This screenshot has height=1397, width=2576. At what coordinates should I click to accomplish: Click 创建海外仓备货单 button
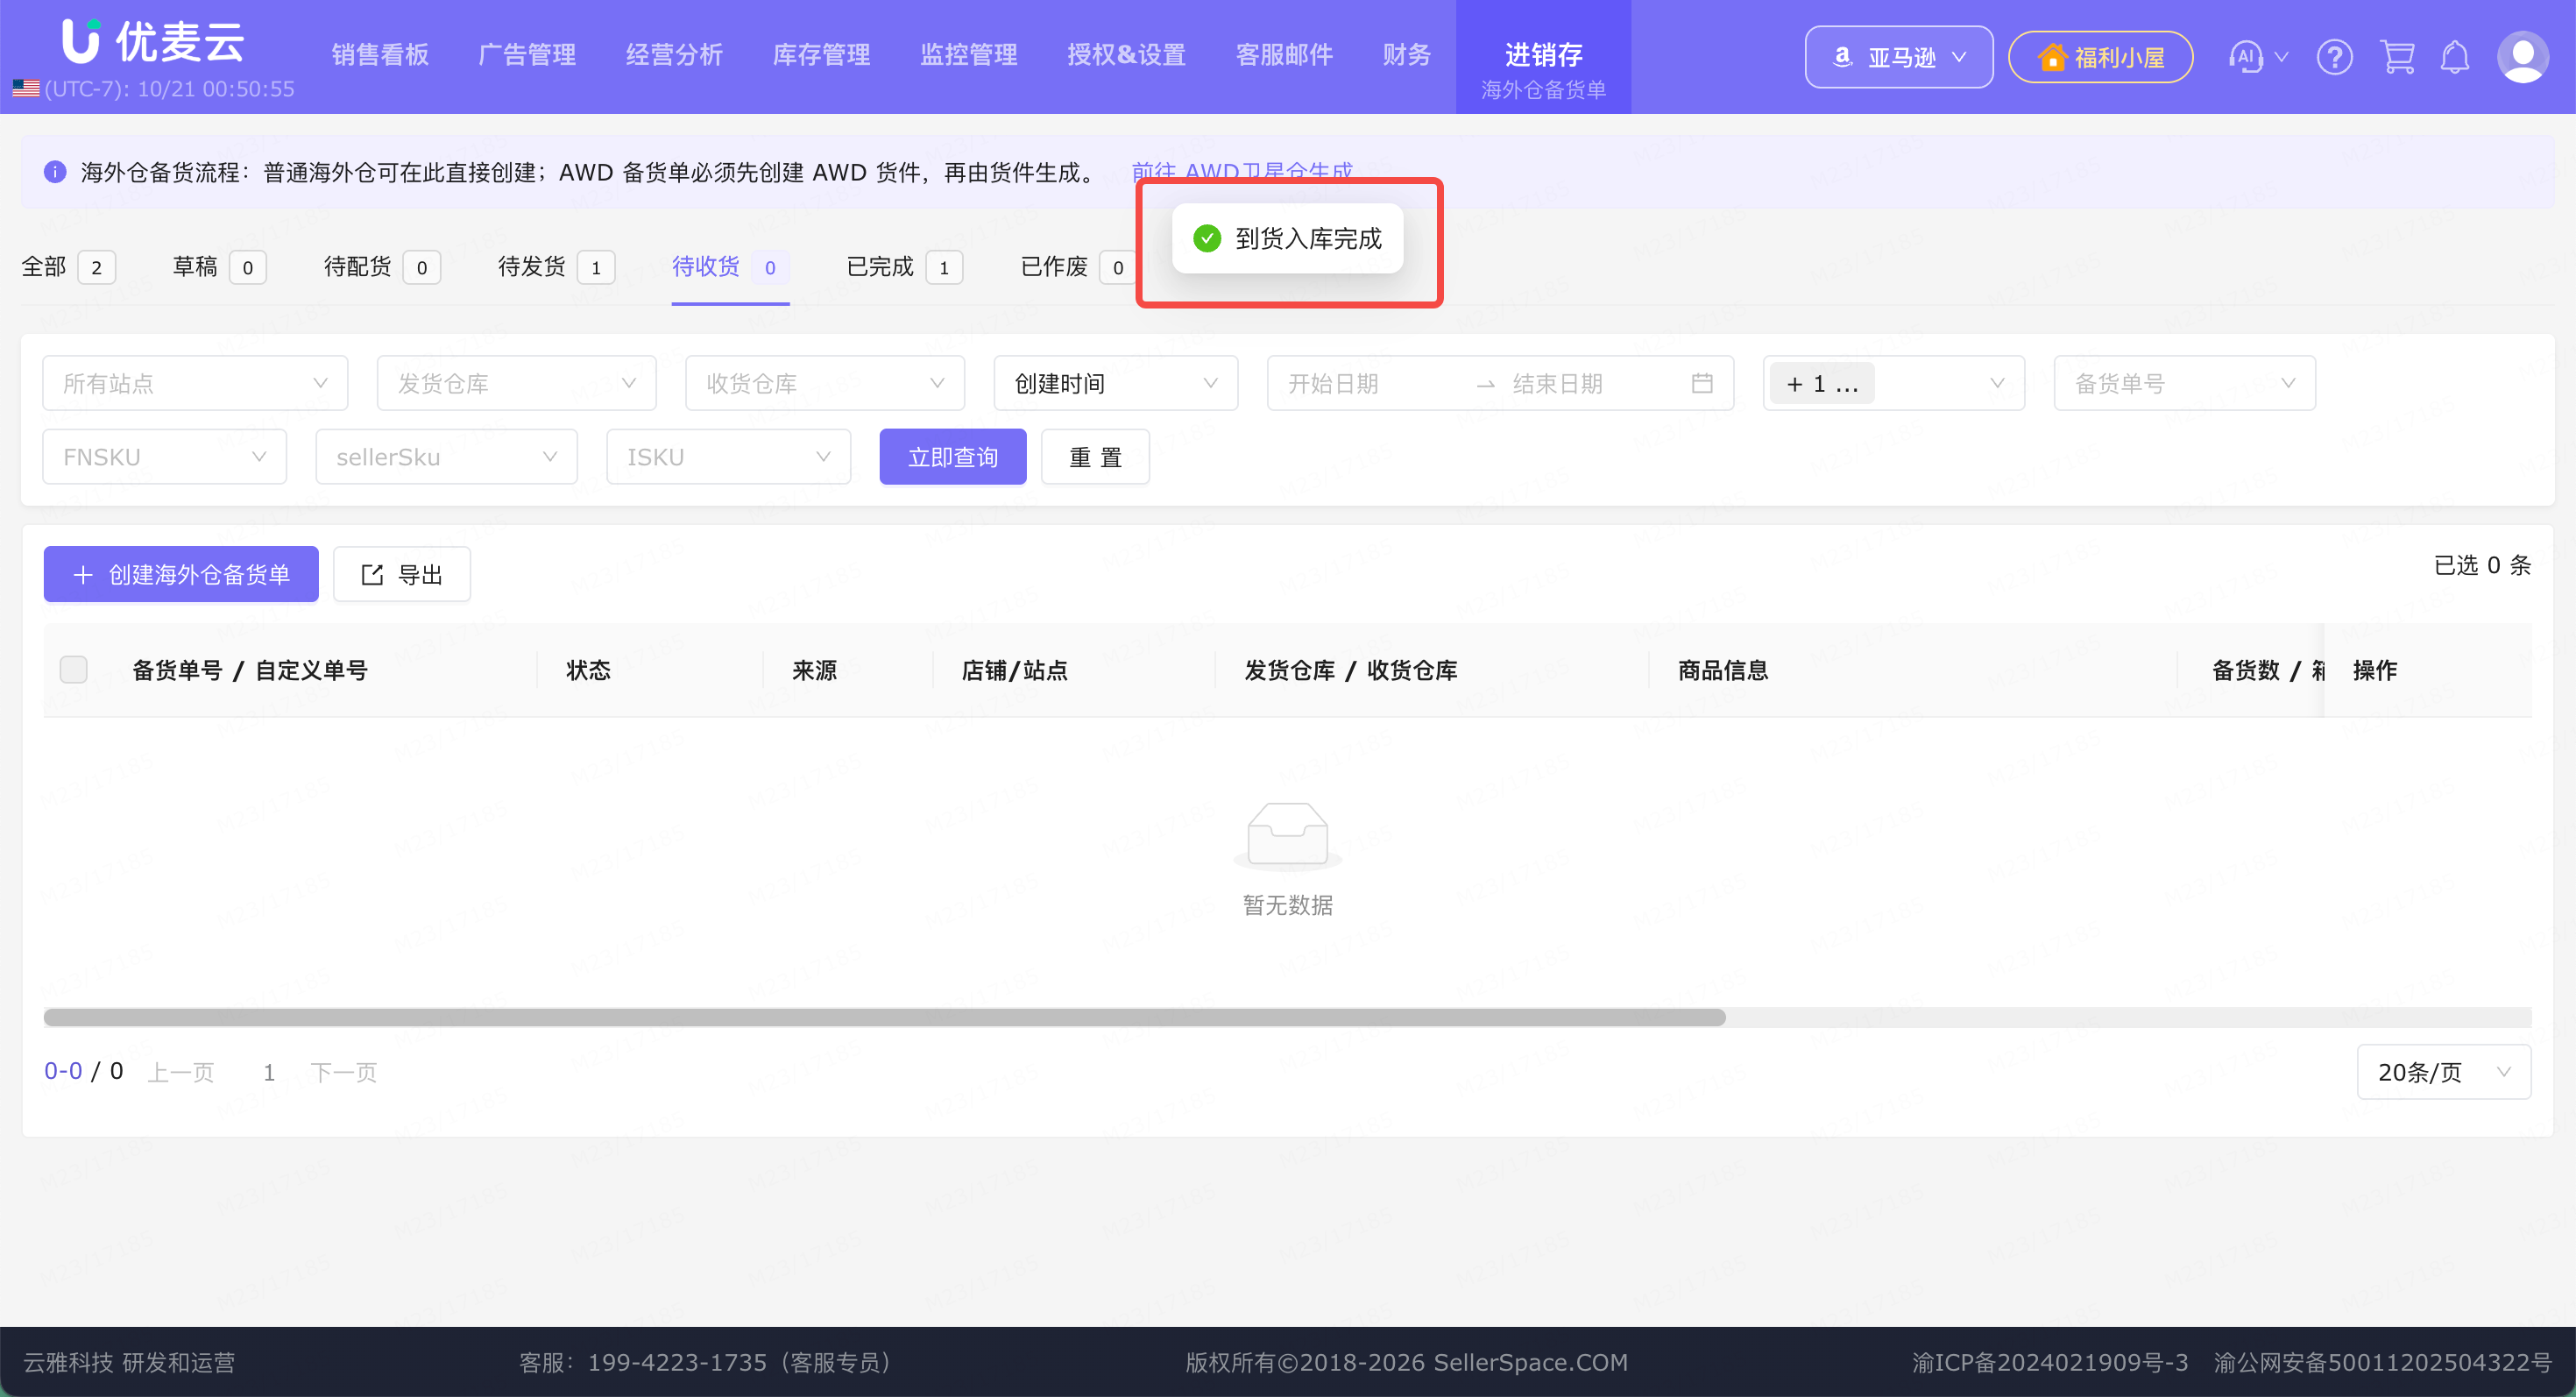click(181, 574)
